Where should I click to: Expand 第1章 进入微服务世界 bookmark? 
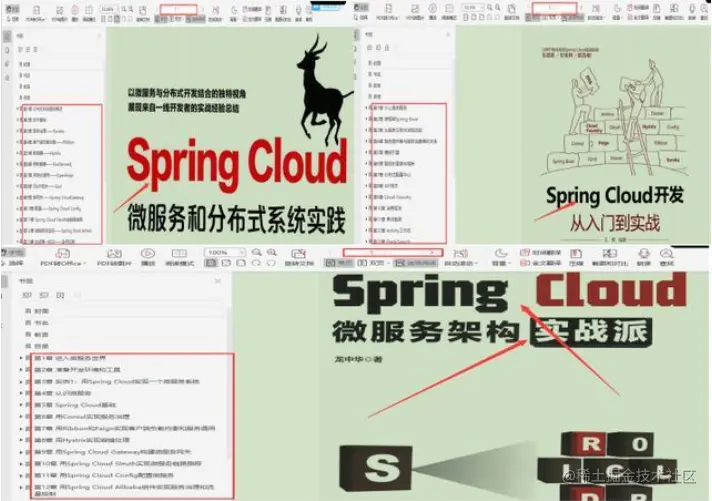point(21,358)
